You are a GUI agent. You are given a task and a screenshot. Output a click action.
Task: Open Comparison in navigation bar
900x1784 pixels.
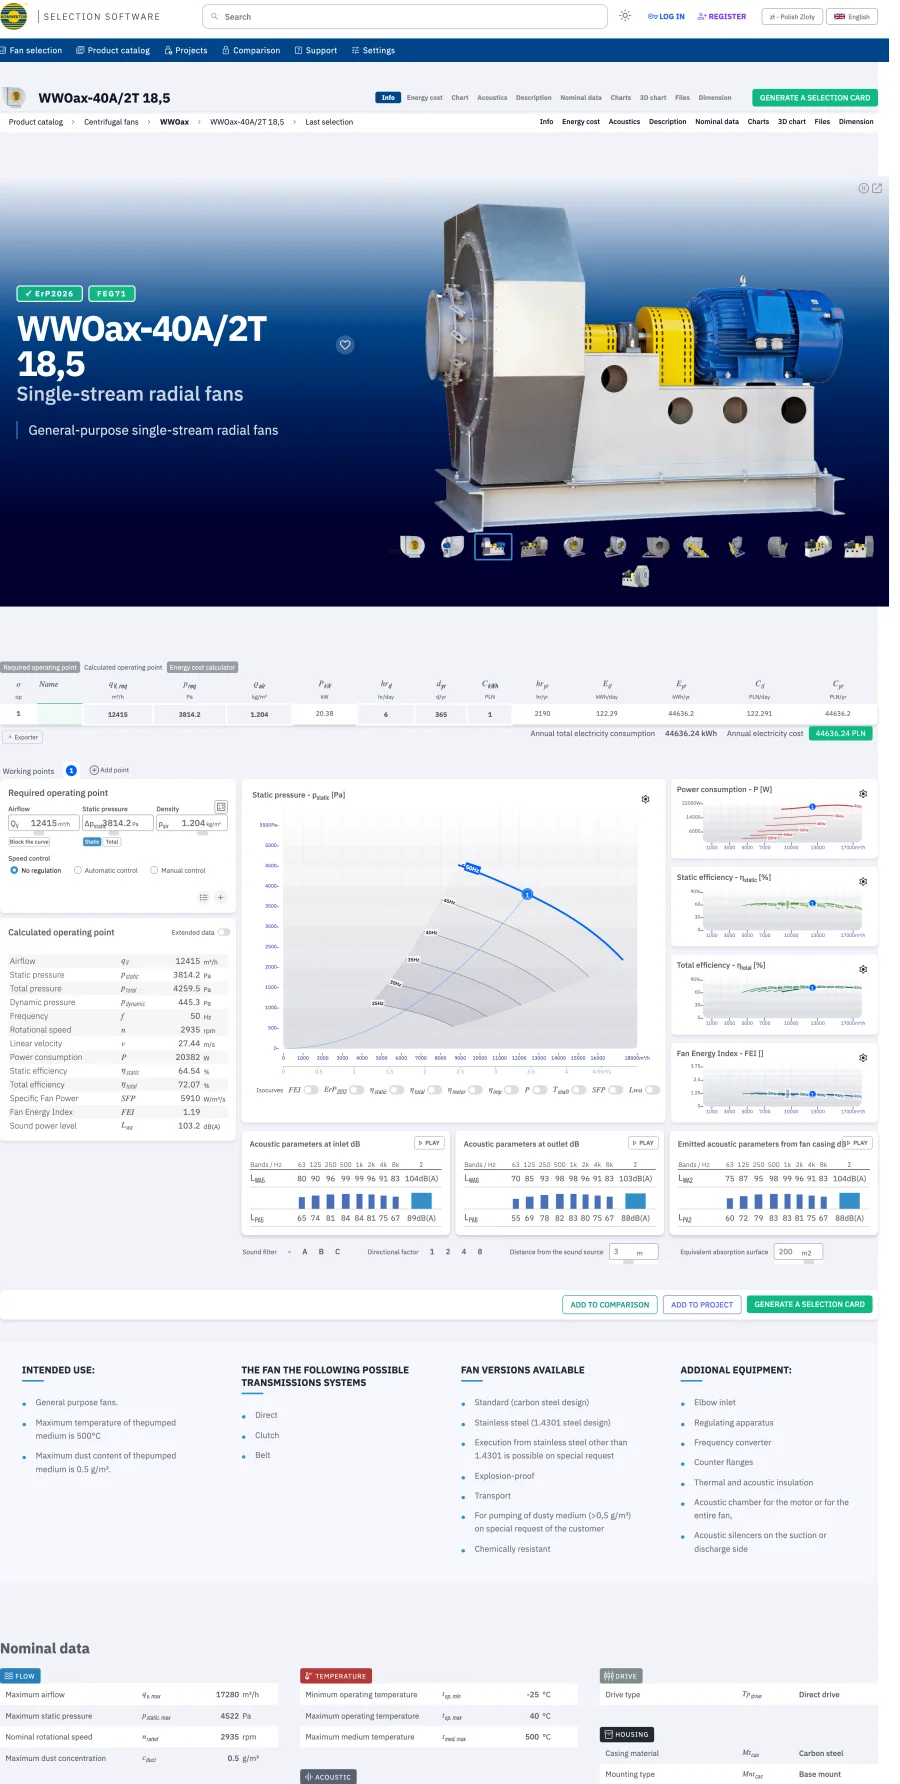pos(251,50)
